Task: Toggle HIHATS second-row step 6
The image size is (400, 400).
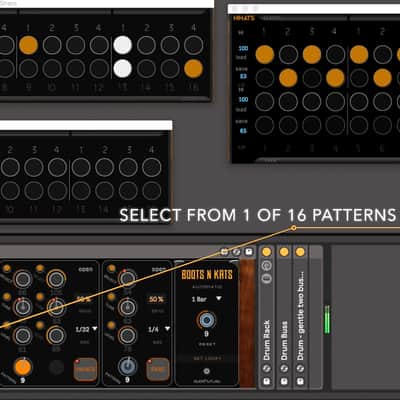Action: (382, 78)
